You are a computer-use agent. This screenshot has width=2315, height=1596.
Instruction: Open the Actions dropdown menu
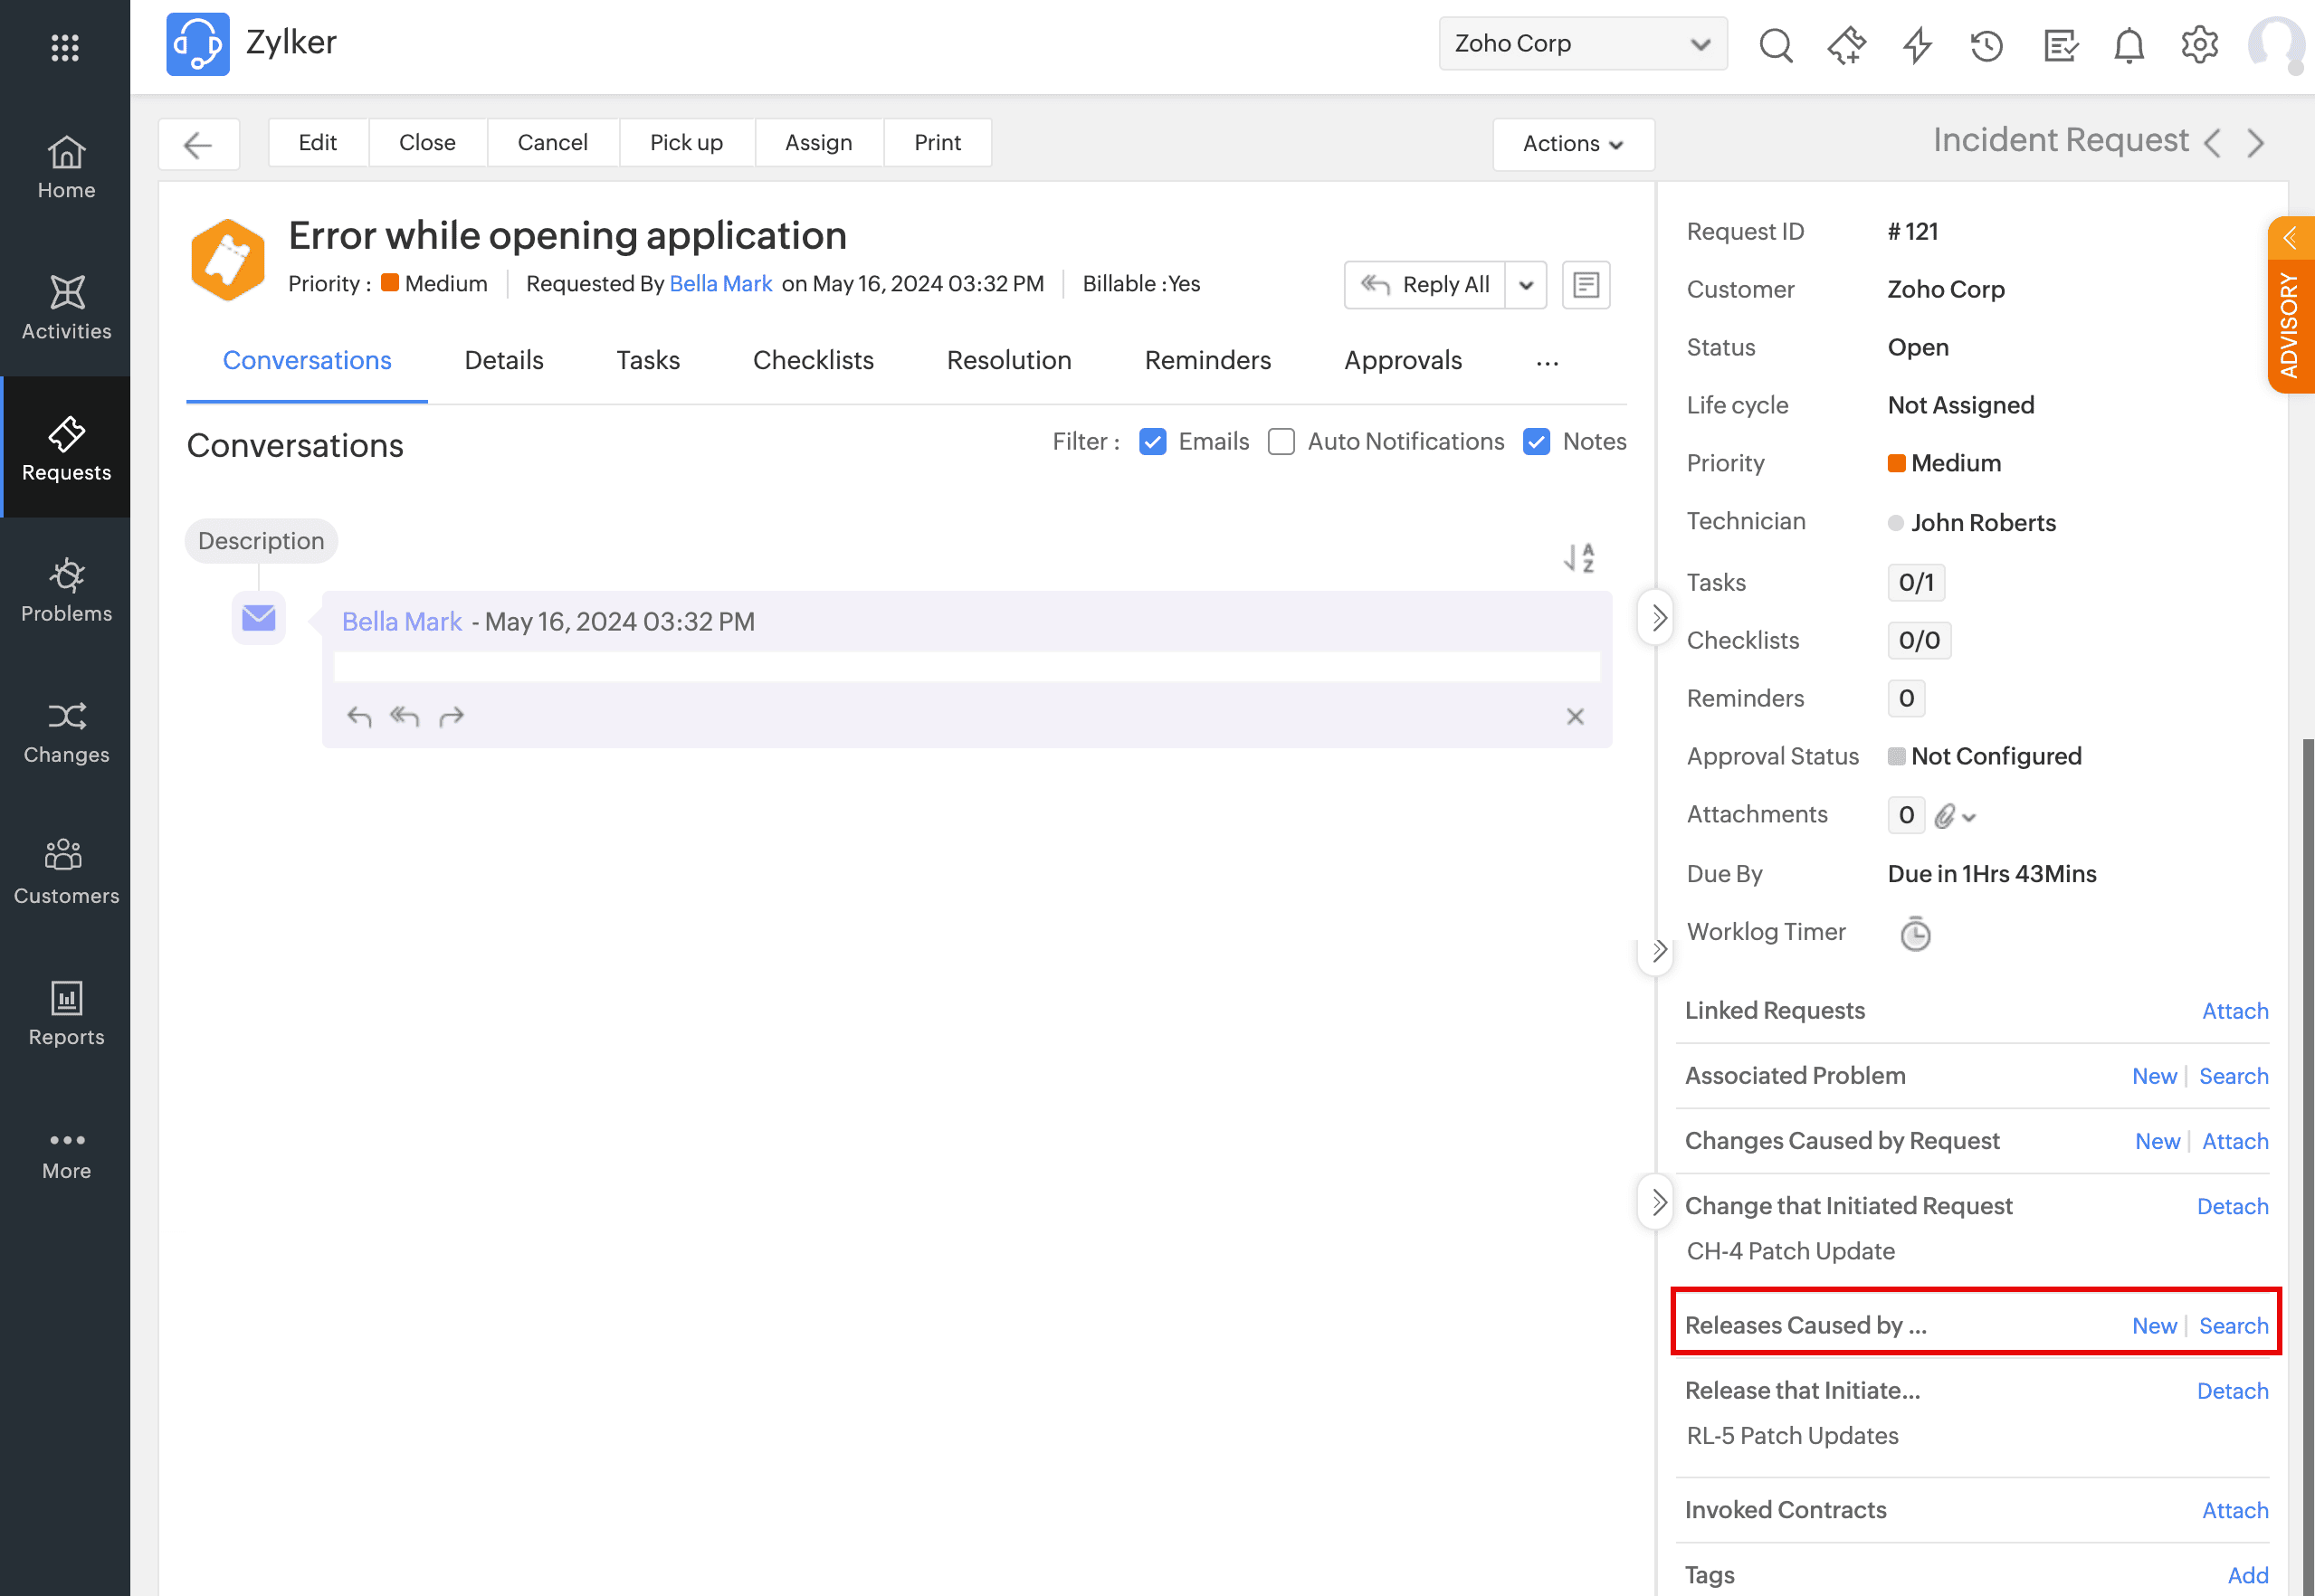1572,144
